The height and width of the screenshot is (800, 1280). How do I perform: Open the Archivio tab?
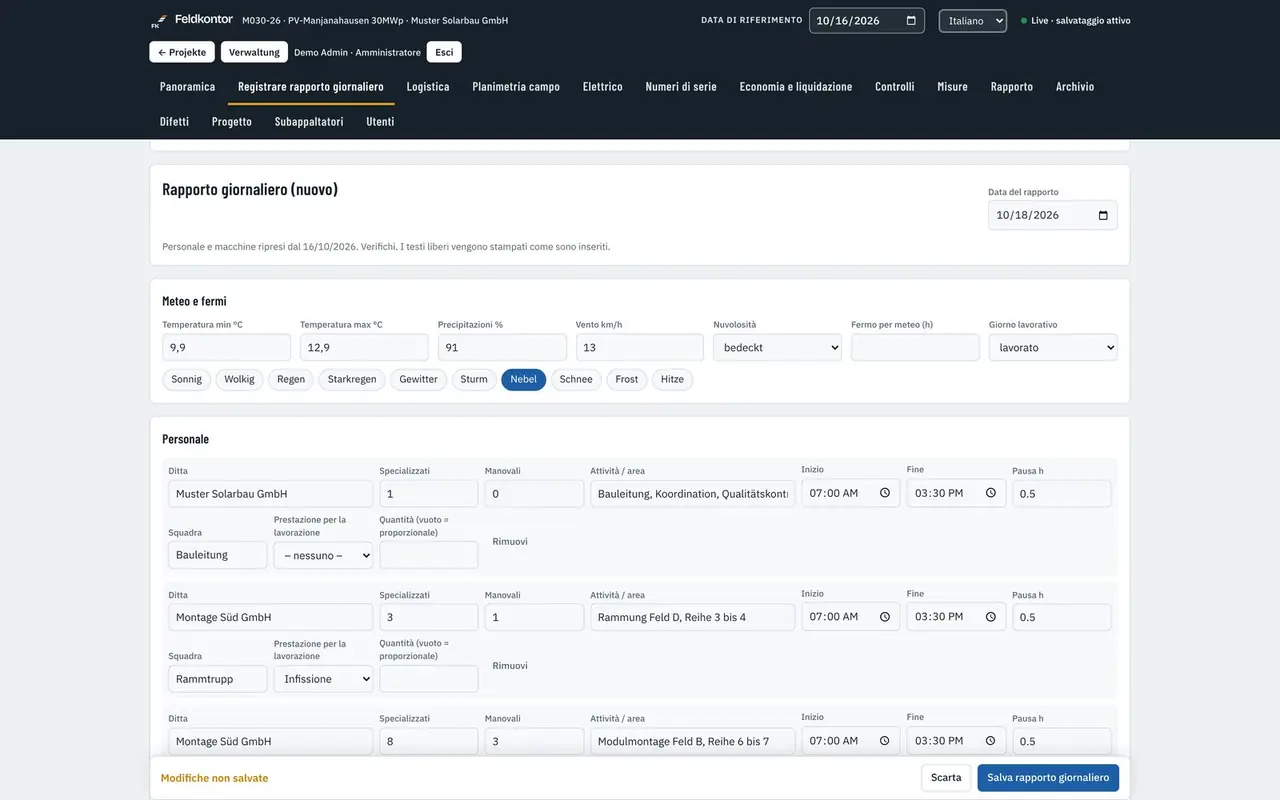coord(1075,87)
